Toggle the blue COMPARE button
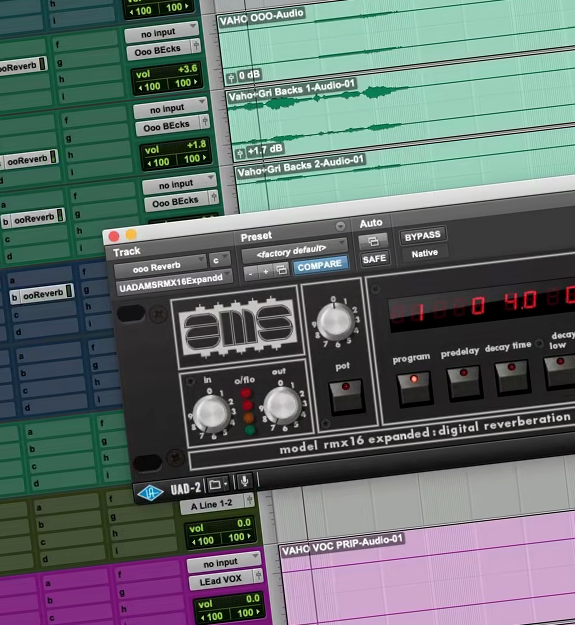This screenshot has width=575, height=625. (320, 265)
